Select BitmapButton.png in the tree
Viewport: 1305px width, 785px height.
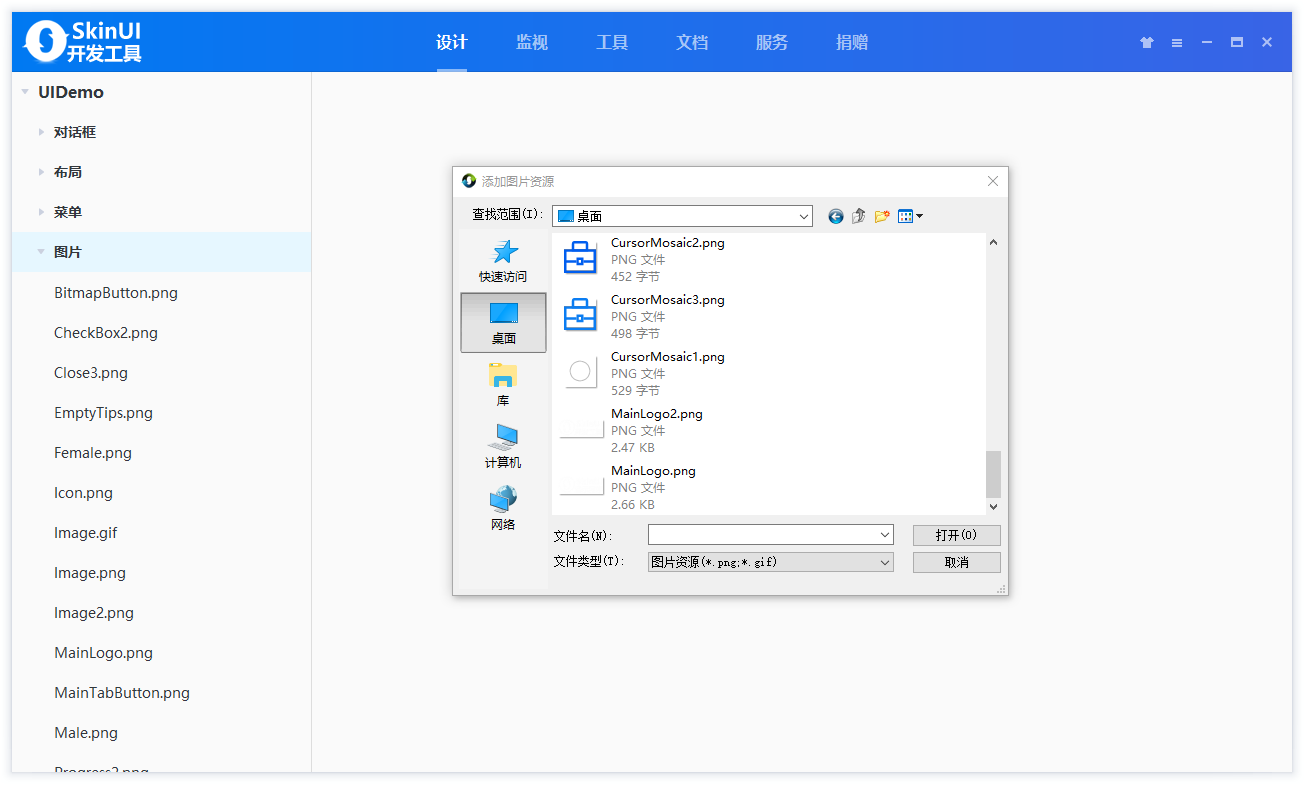116,293
